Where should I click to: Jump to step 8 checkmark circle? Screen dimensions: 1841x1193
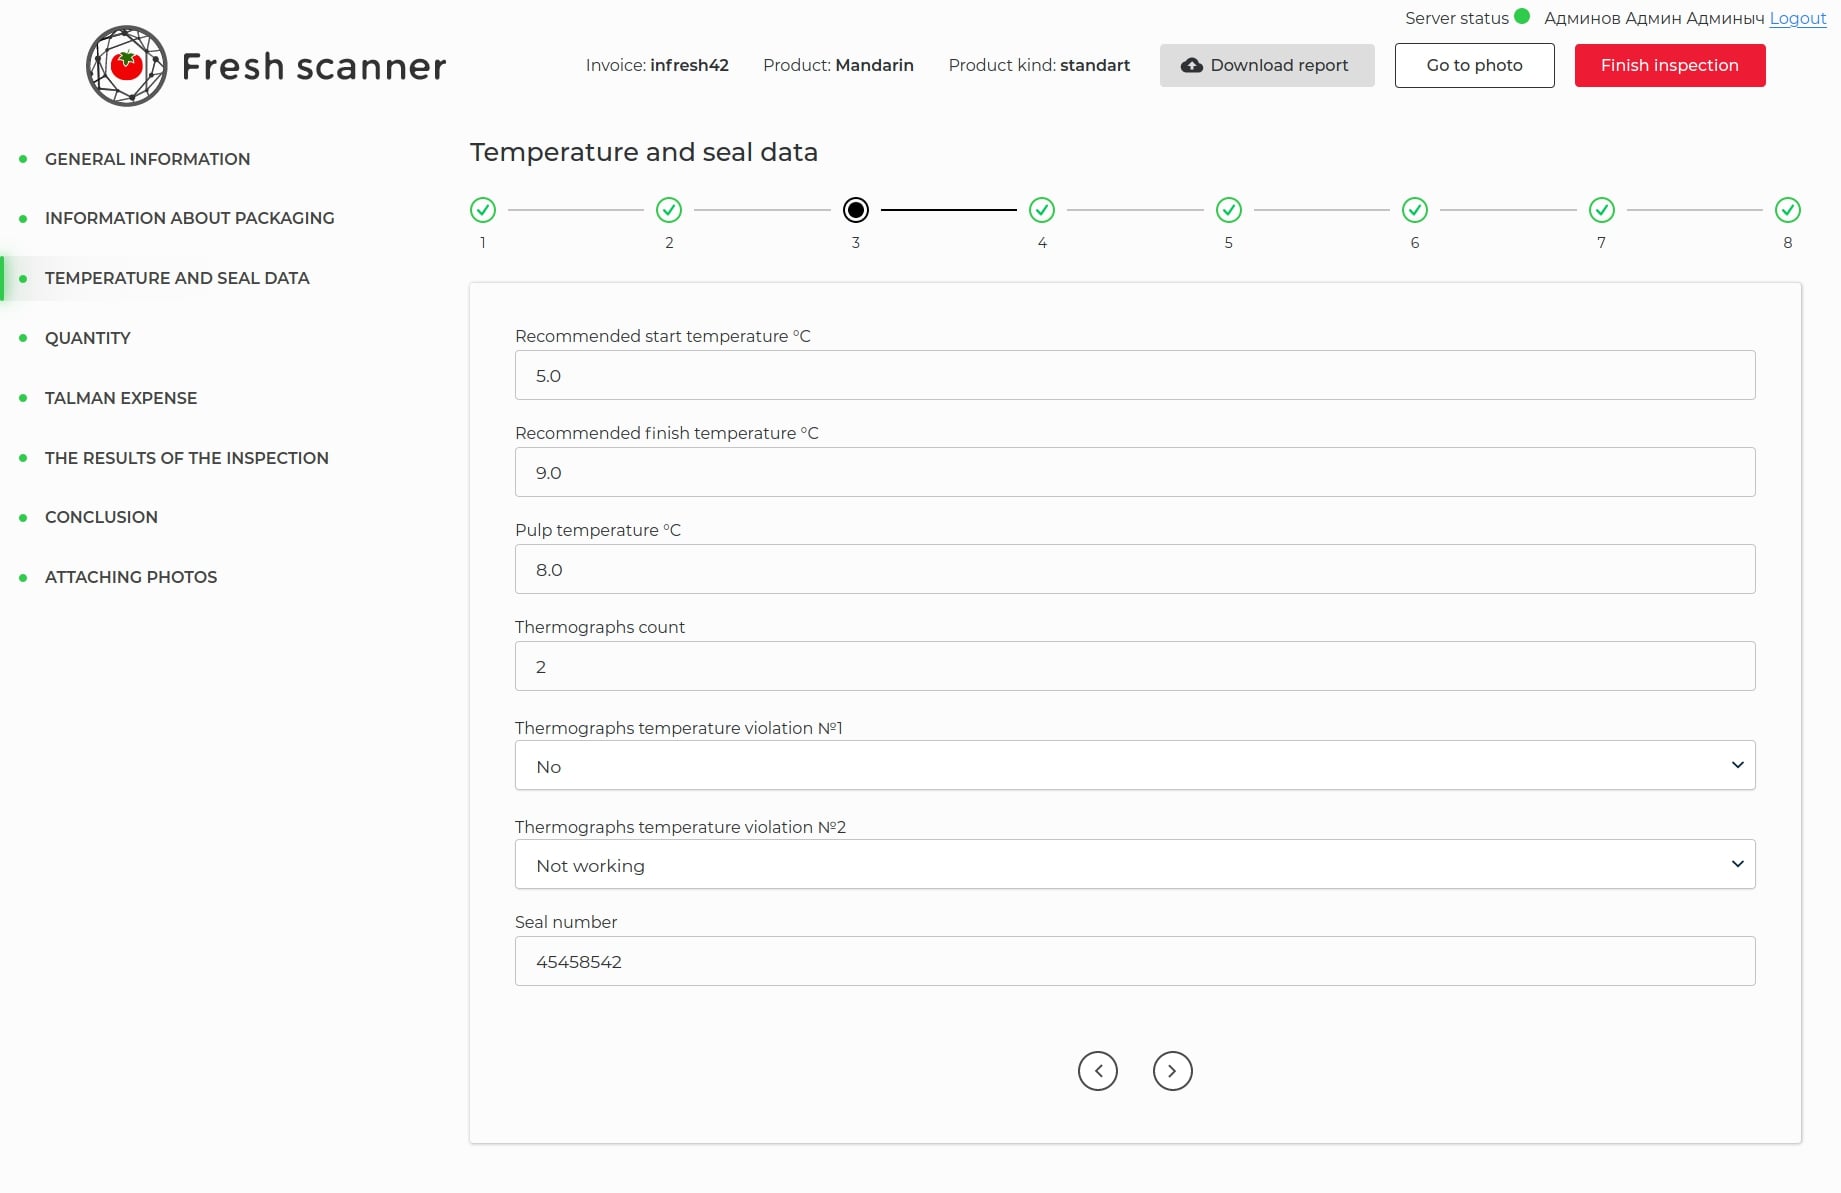(1787, 210)
